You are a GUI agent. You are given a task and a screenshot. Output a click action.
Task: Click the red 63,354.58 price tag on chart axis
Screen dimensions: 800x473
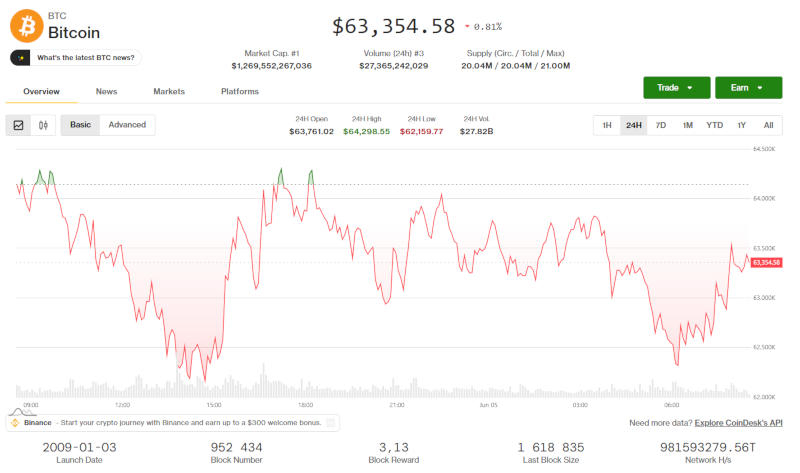pos(766,262)
